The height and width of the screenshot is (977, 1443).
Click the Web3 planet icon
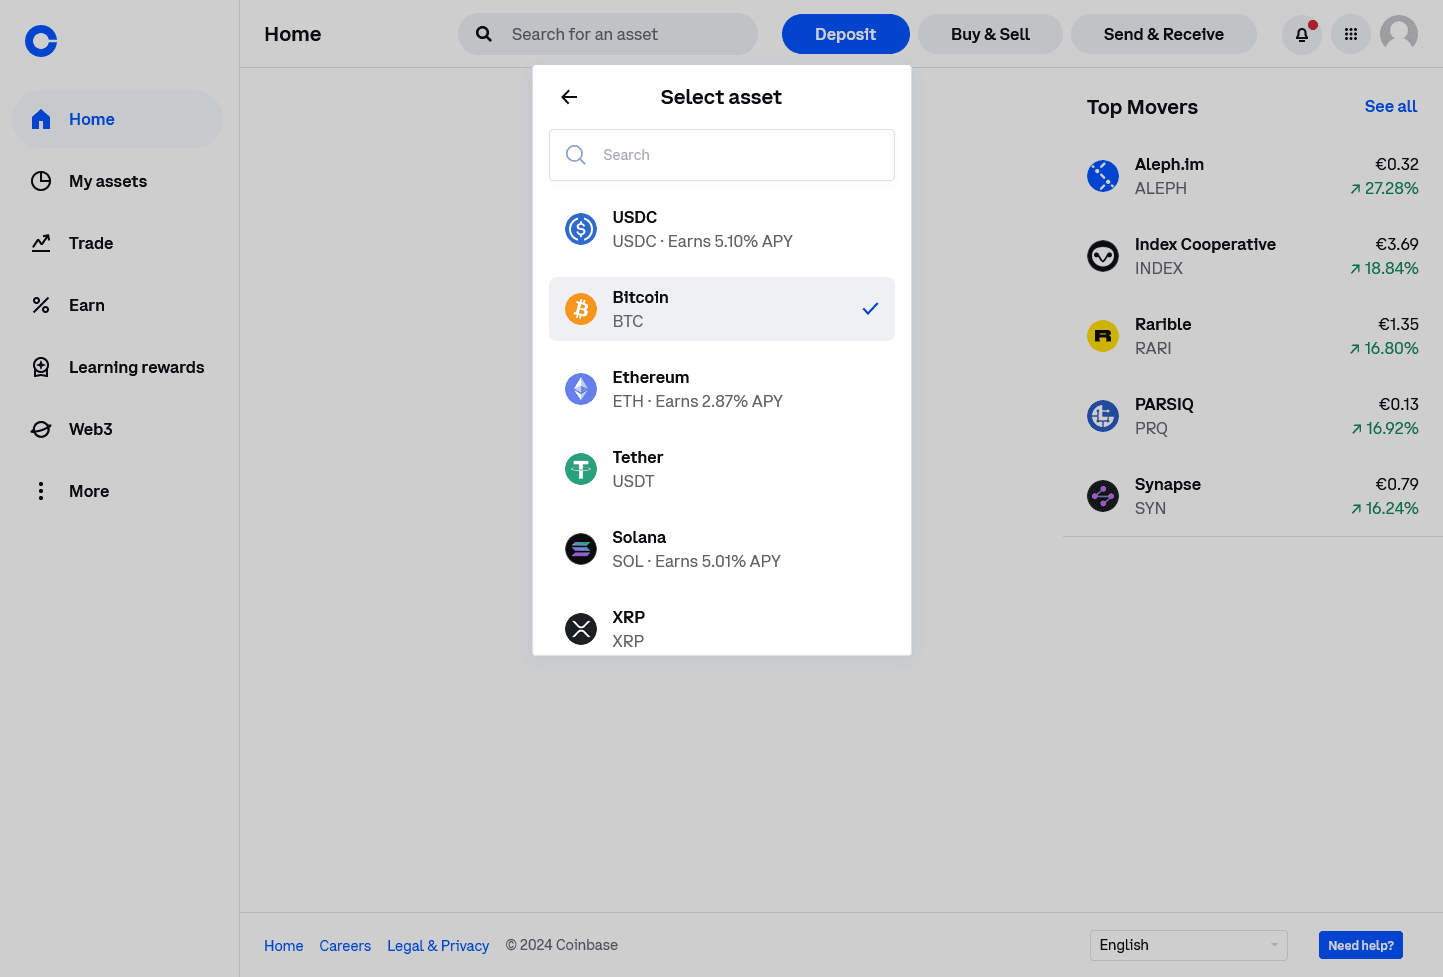coord(41,429)
